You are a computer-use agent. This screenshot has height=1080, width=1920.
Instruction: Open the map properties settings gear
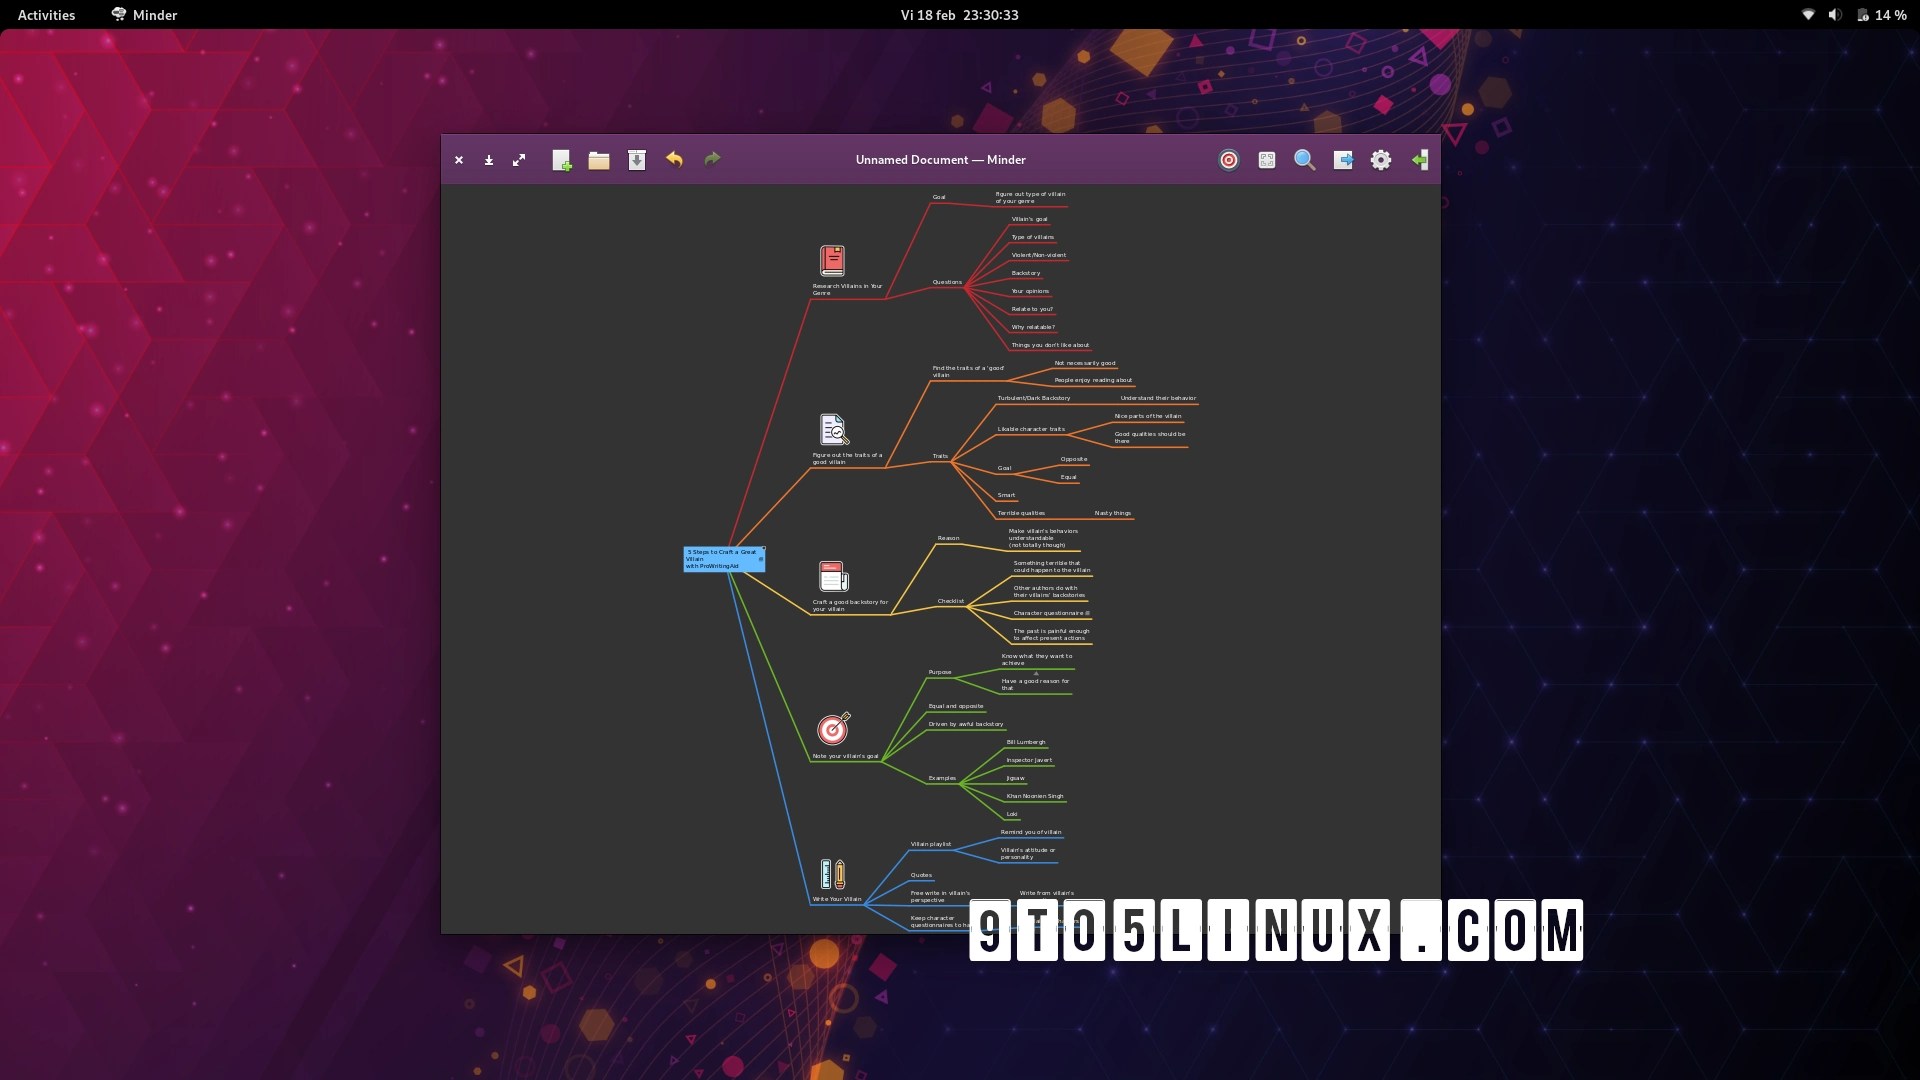point(1380,160)
